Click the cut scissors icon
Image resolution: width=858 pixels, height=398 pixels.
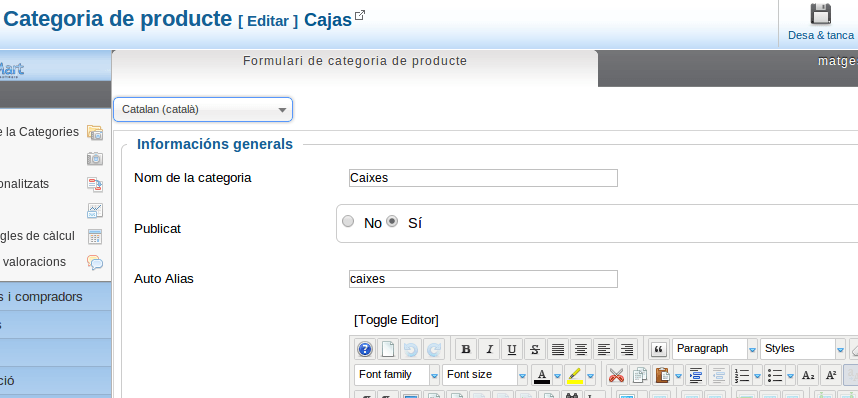coord(617,375)
